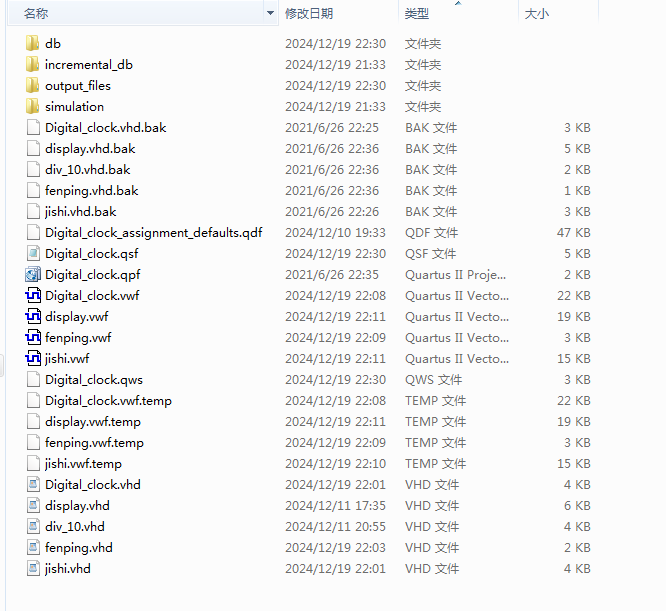Sort files by 类型 column header
The width and height of the screenshot is (666, 611).
(x=417, y=13)
